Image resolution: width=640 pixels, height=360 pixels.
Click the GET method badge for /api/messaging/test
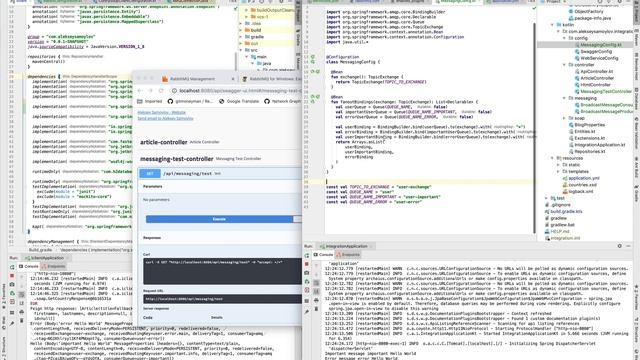coord(150,173)
